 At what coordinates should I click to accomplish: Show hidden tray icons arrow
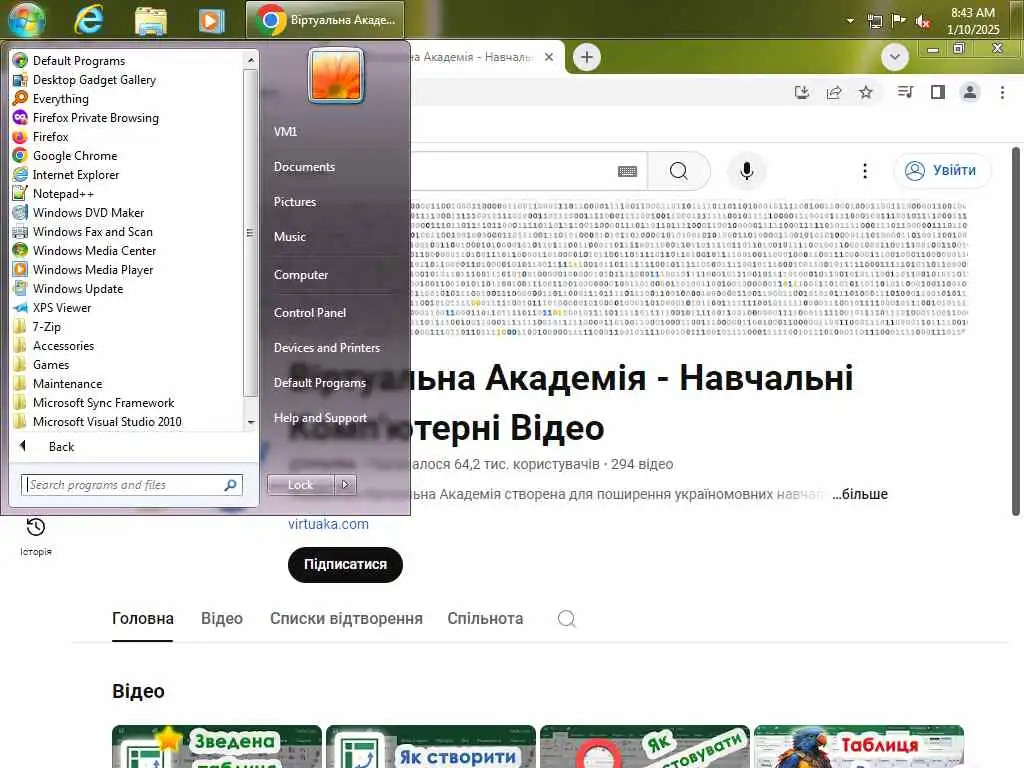[x=850, y=21]
